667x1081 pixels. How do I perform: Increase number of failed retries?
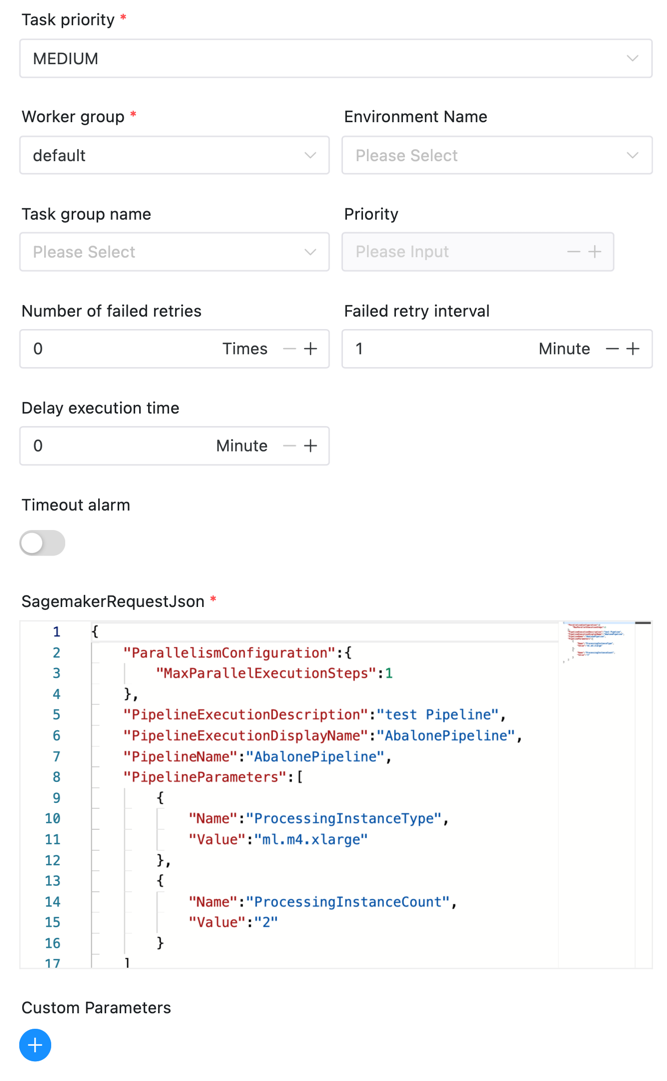[311, 349]
